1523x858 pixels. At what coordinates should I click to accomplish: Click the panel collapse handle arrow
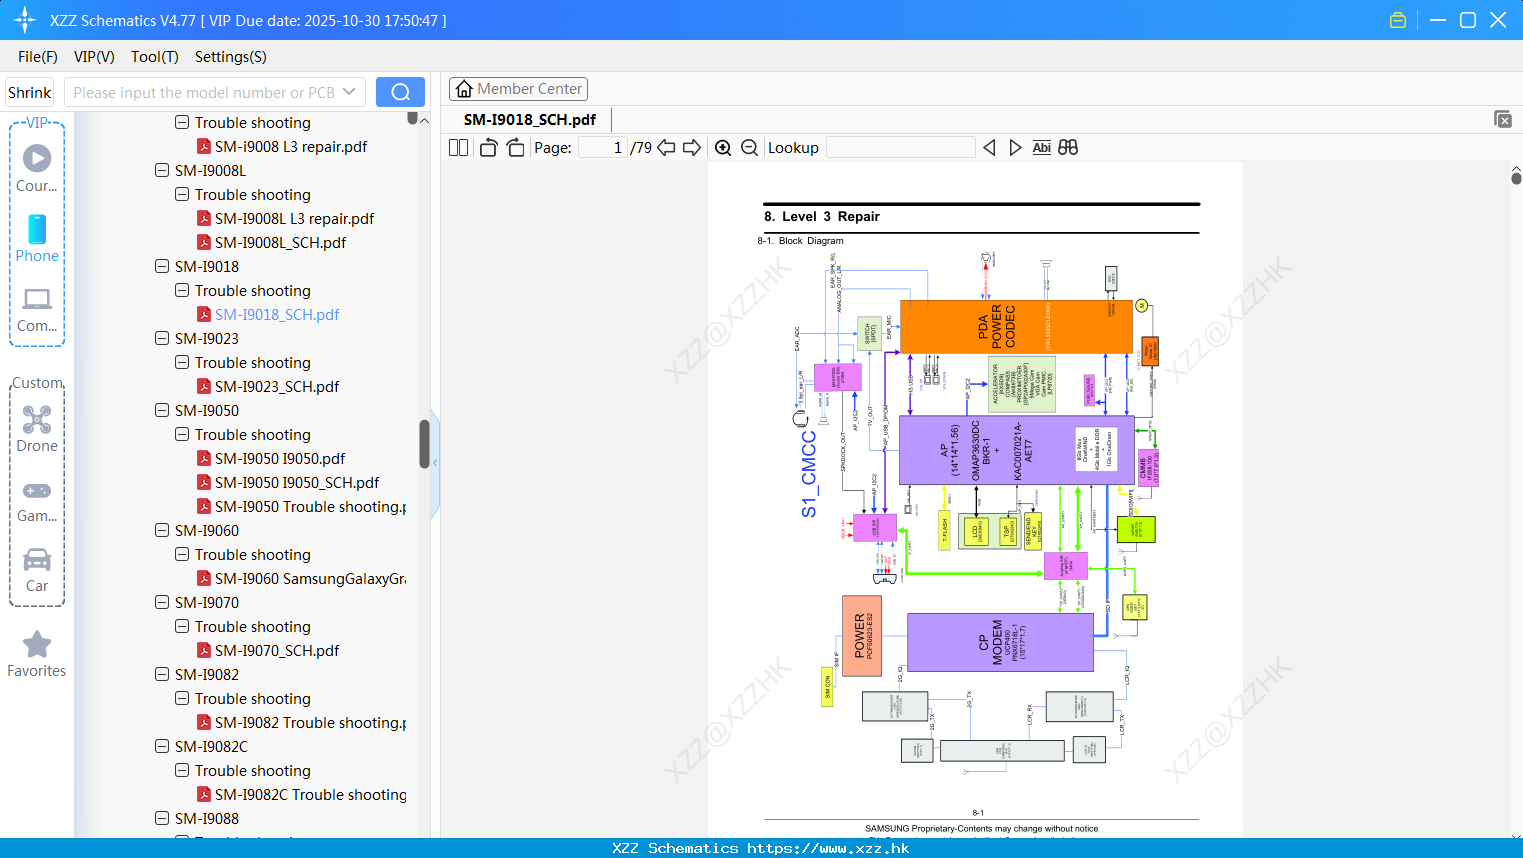click(435, 463)
